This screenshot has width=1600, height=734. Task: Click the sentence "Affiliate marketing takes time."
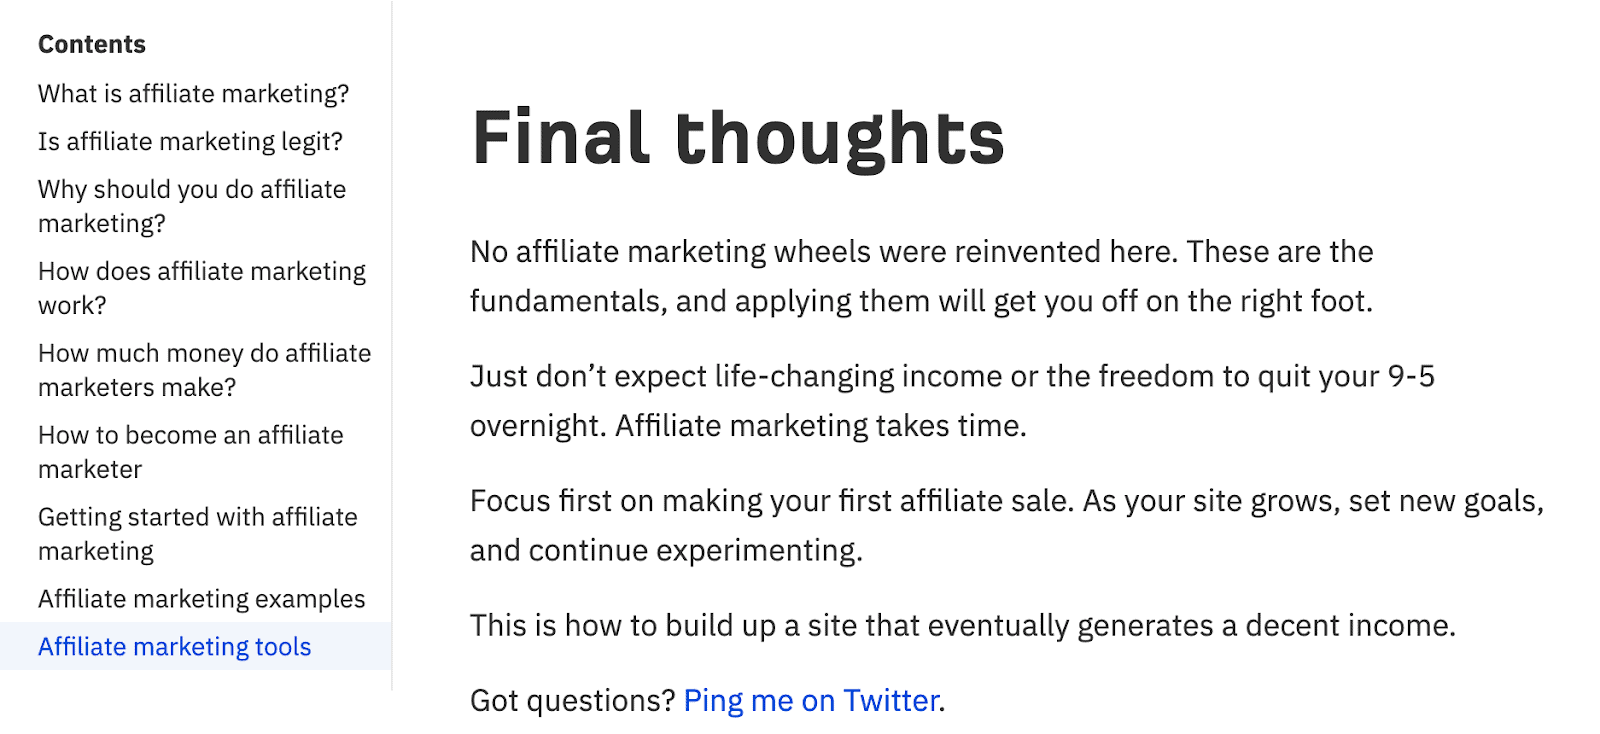click(820, 427)
